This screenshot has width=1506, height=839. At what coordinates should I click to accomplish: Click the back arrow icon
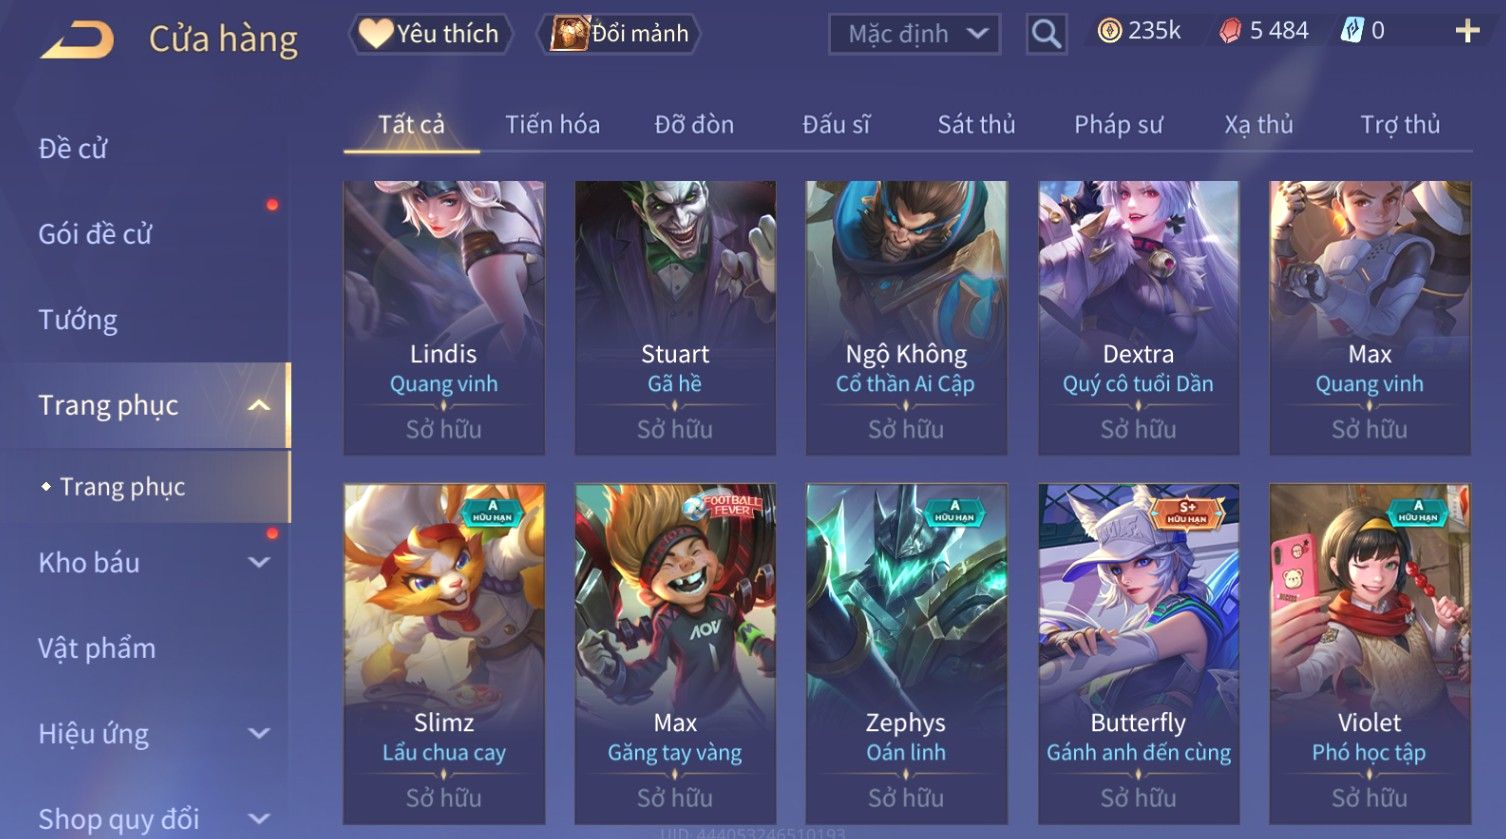coord(77,40)
